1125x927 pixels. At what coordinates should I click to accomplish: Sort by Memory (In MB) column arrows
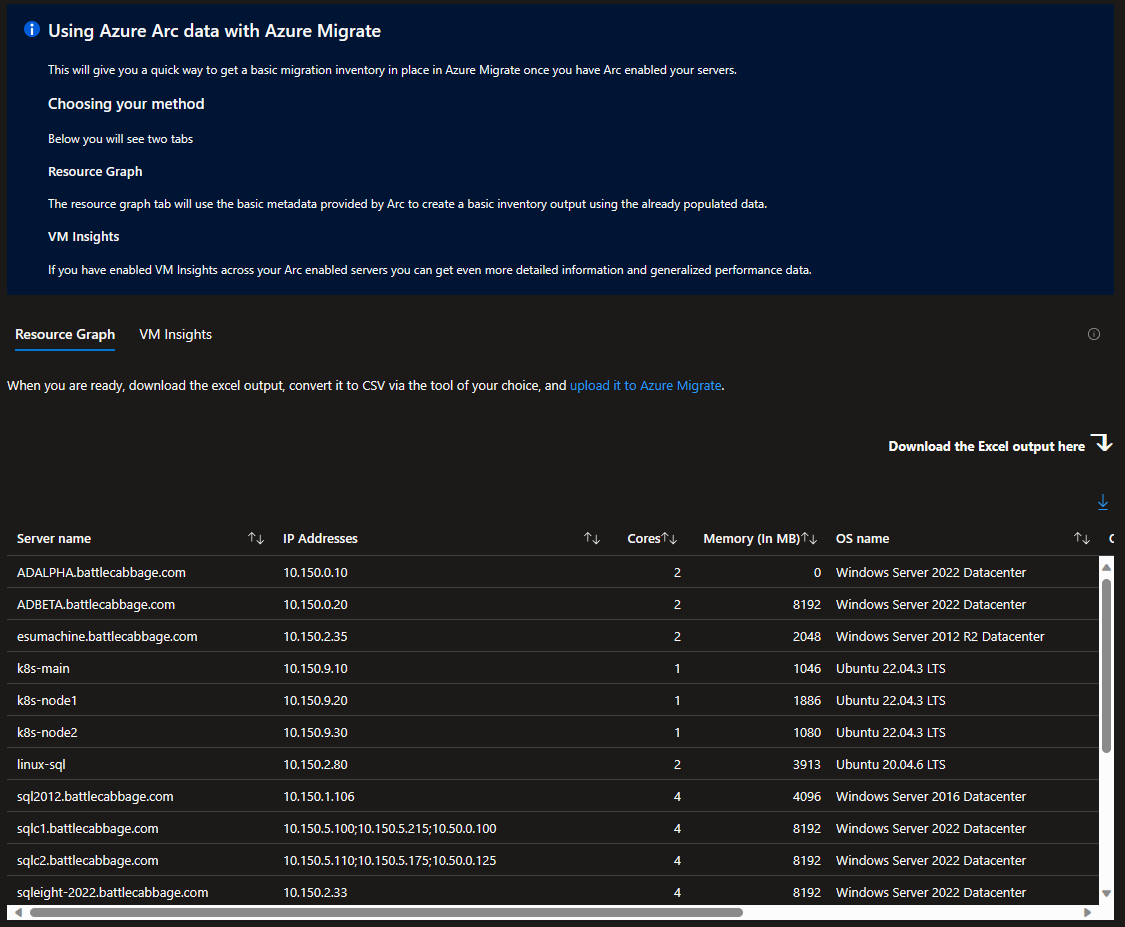coord(809,538)
